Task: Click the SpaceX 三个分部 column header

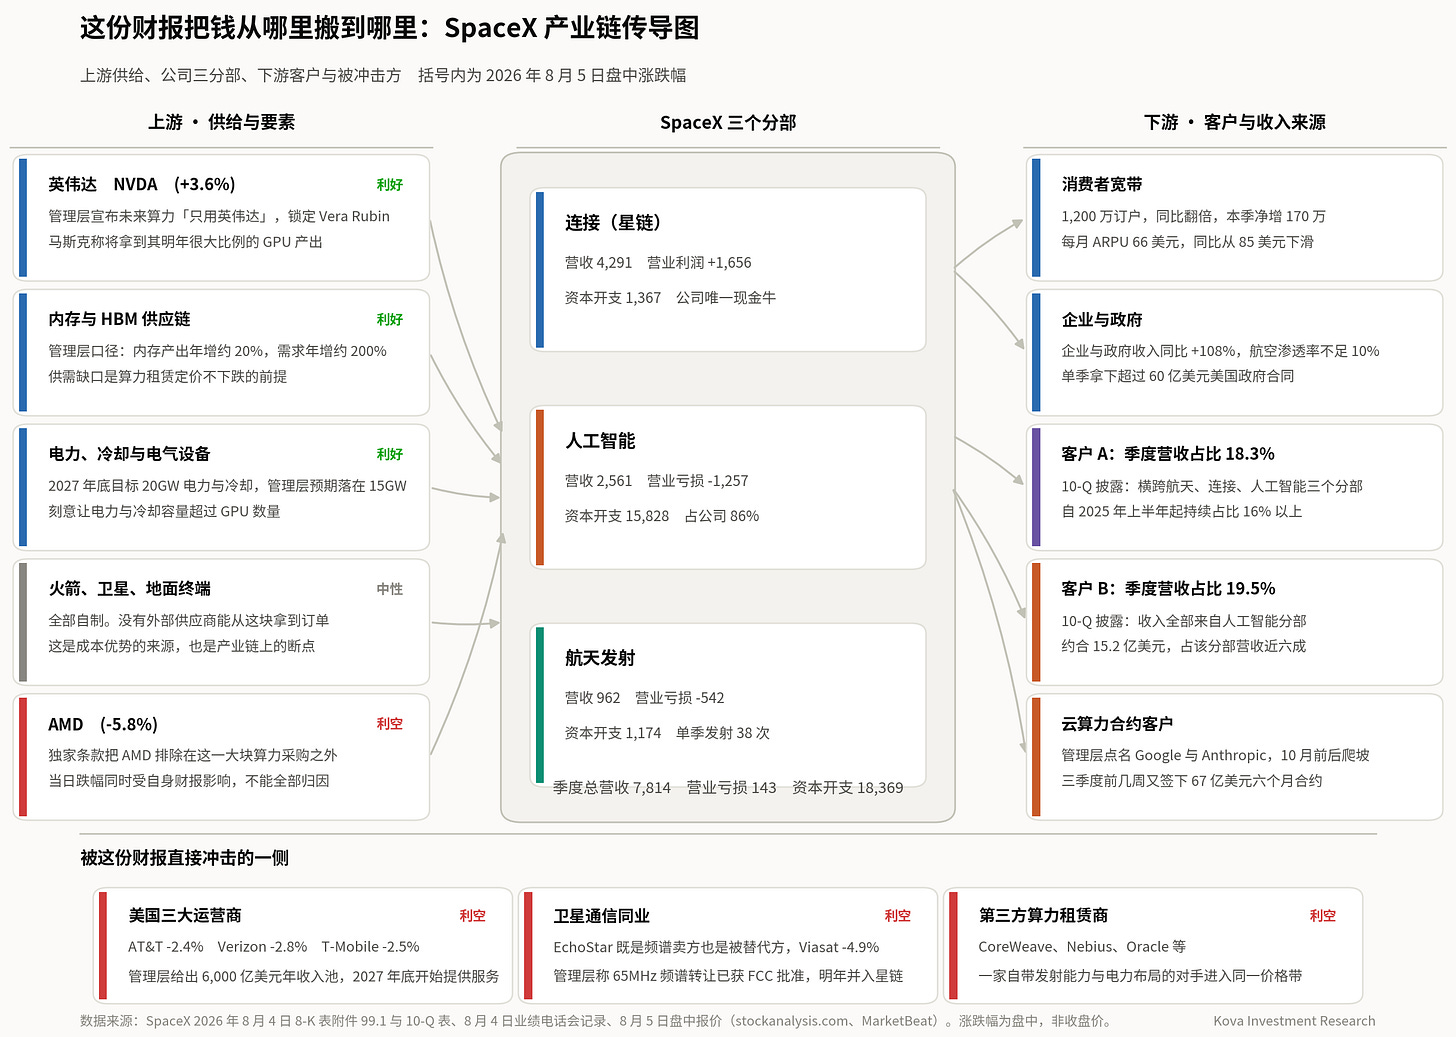Action: tap(728, 122)
